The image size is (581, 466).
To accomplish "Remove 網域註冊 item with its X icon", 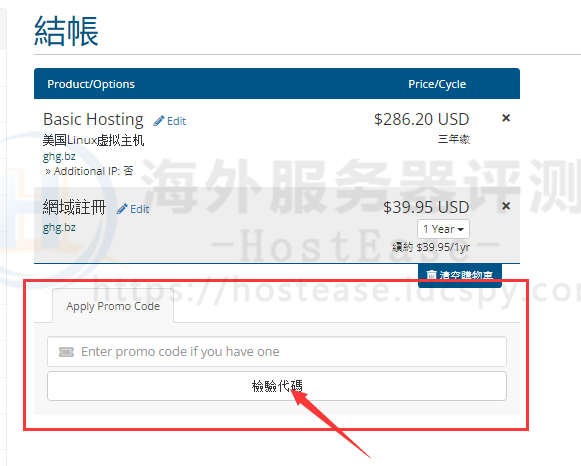I will pyautogui.click(x=506, y=206).
